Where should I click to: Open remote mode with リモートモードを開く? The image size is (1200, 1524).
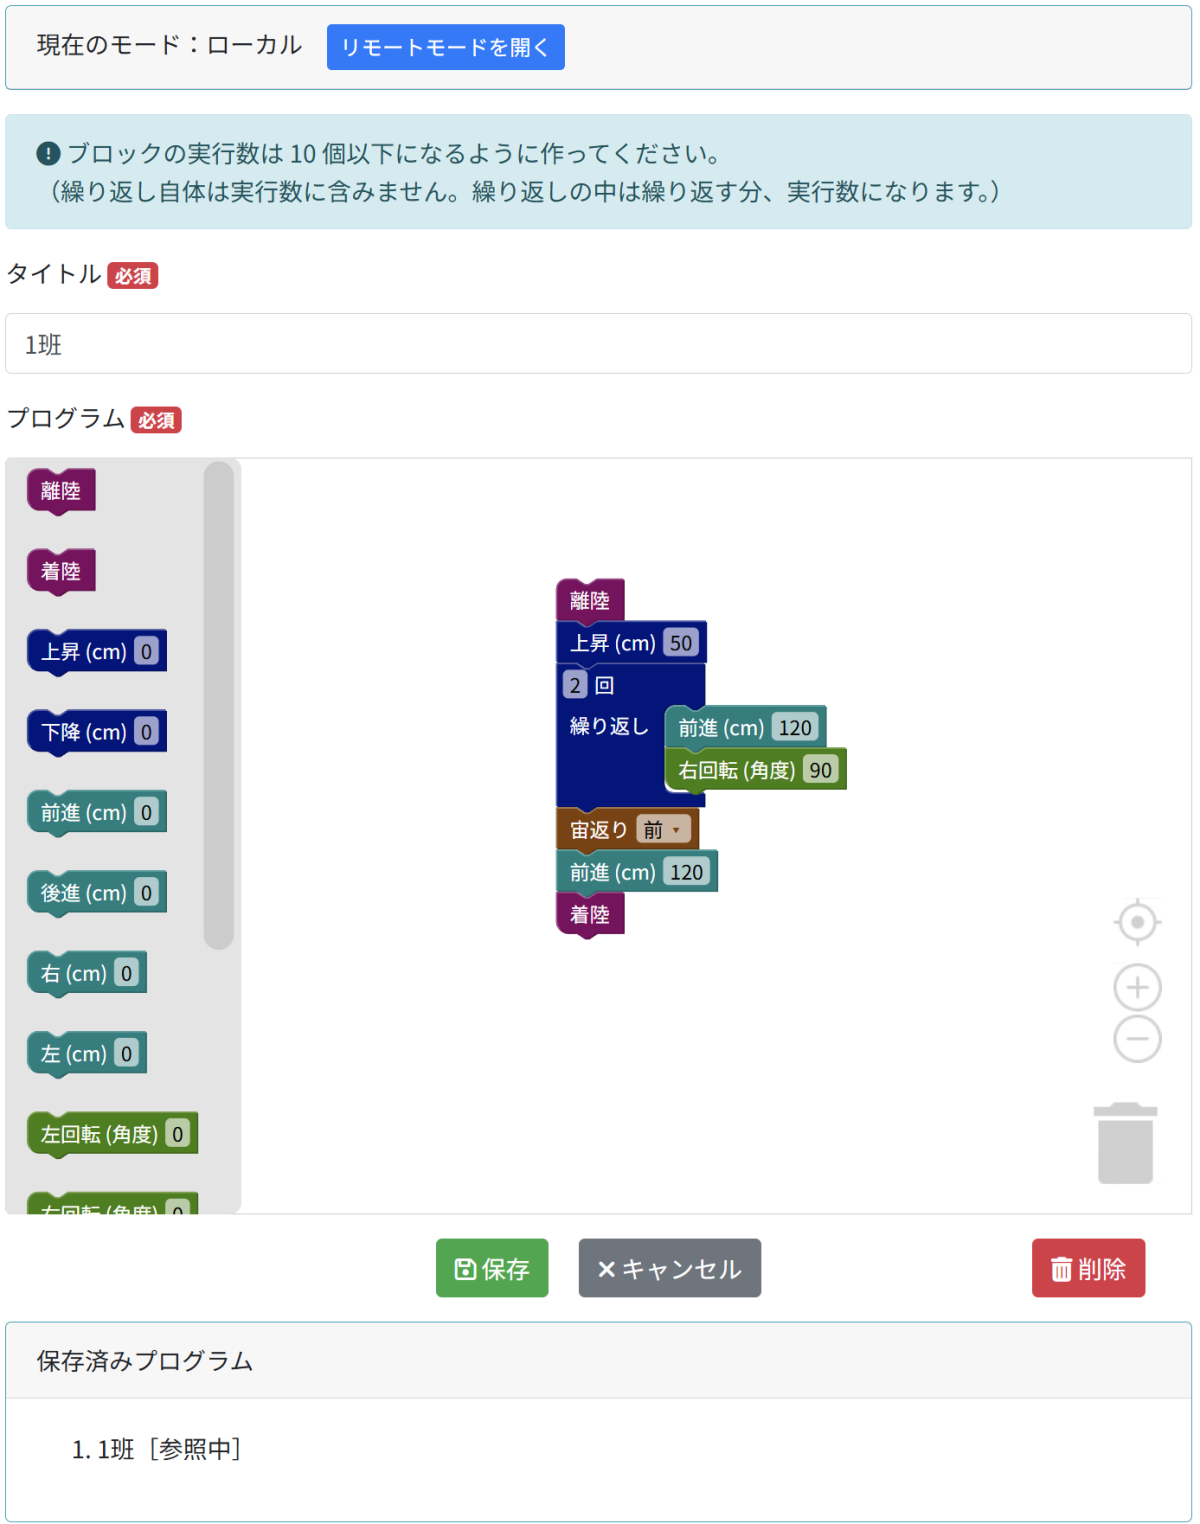click(x=445, y=46)
